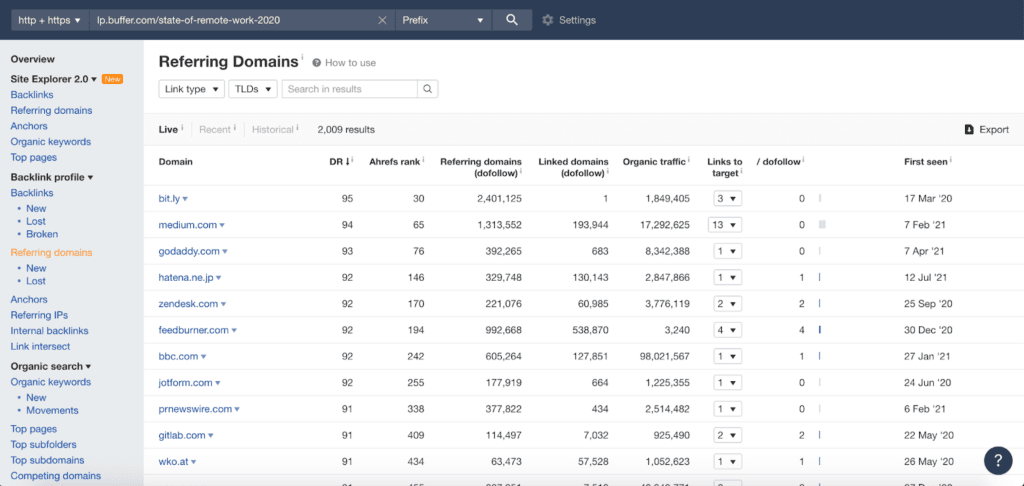
Task: Click the Export file icon
Action: tap(969, 129)
